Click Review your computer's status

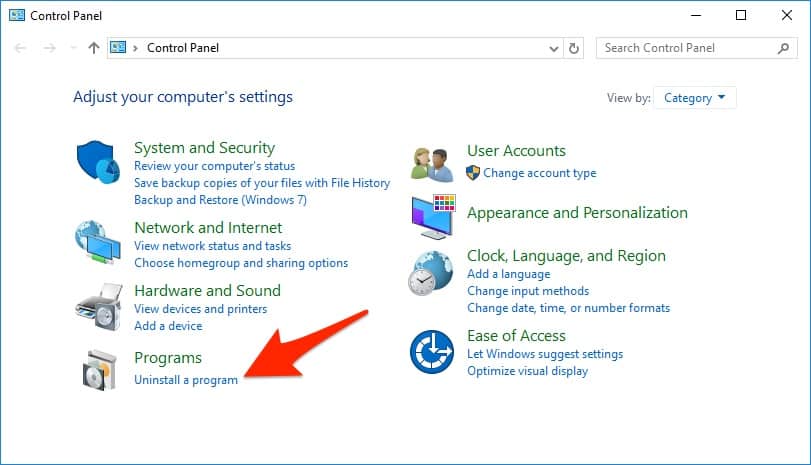pos(214,166)
